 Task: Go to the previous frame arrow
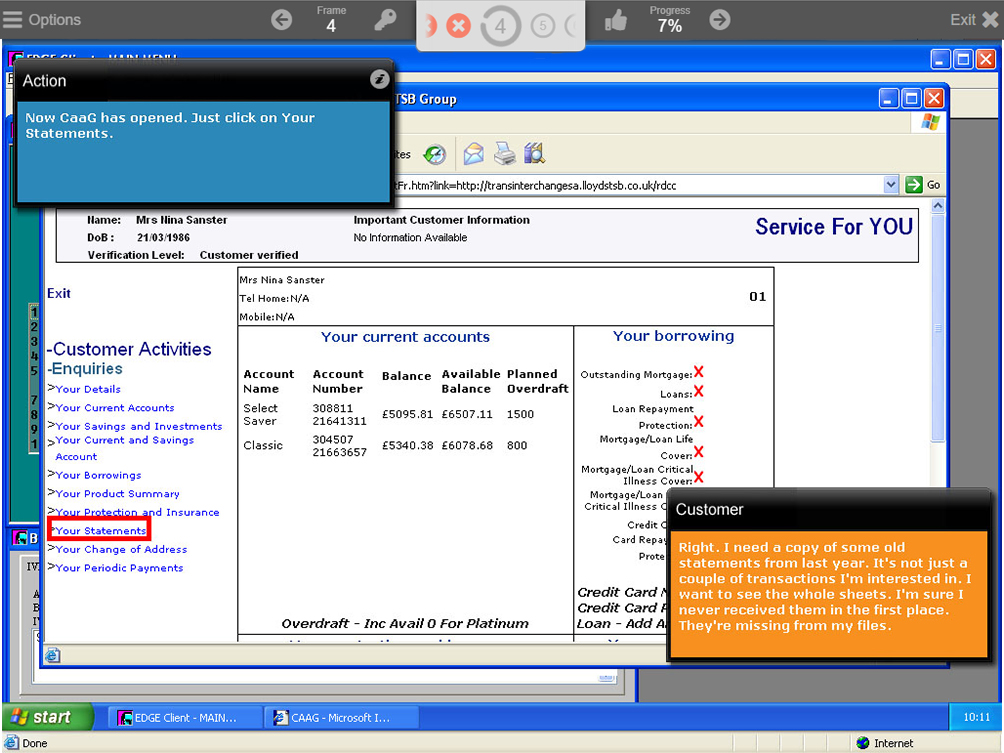click(282, 20)
